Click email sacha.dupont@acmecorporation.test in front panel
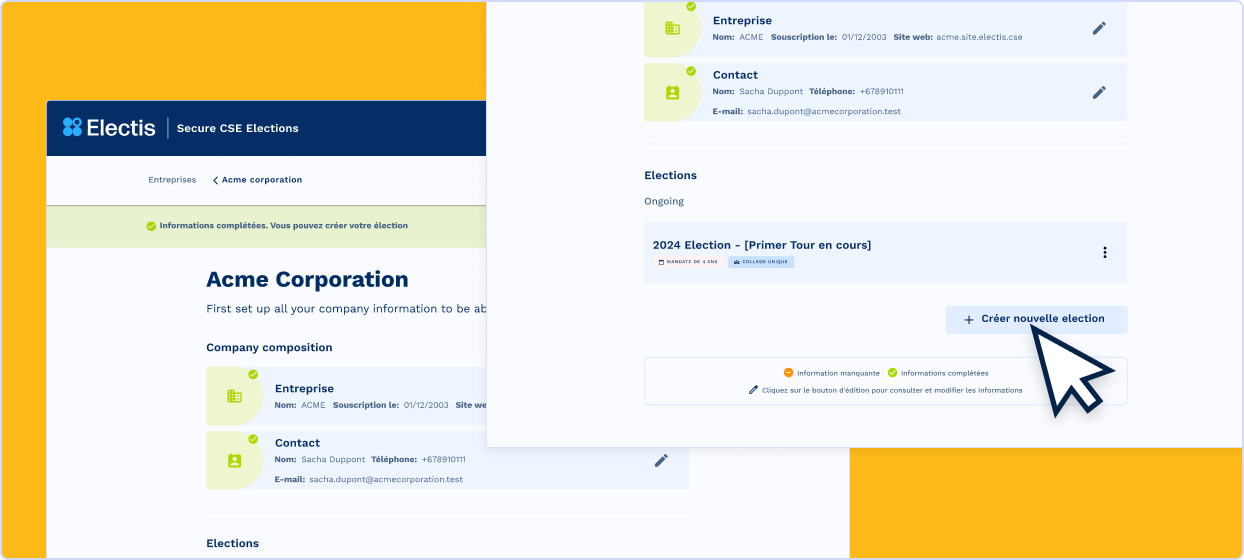 (824, 111)
